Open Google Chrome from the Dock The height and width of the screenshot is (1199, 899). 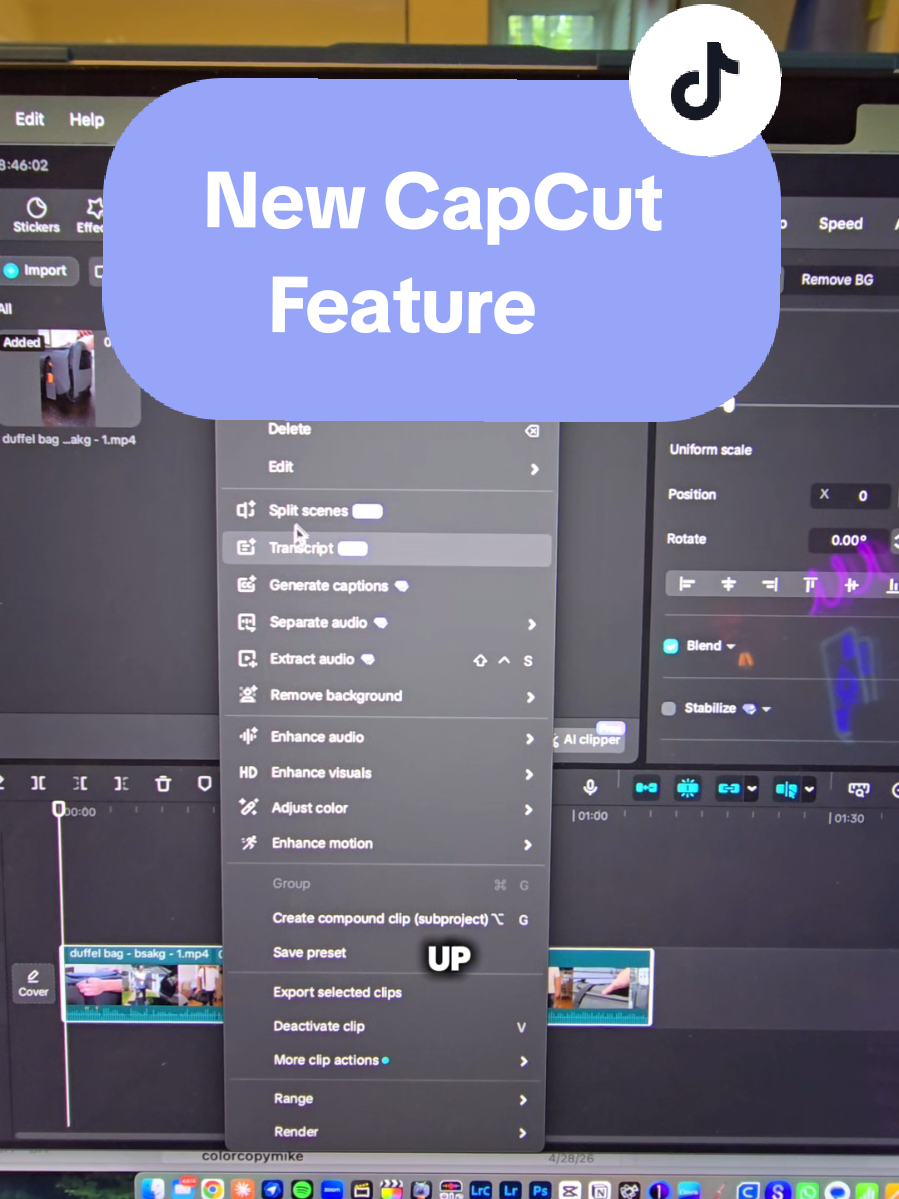212,1189
